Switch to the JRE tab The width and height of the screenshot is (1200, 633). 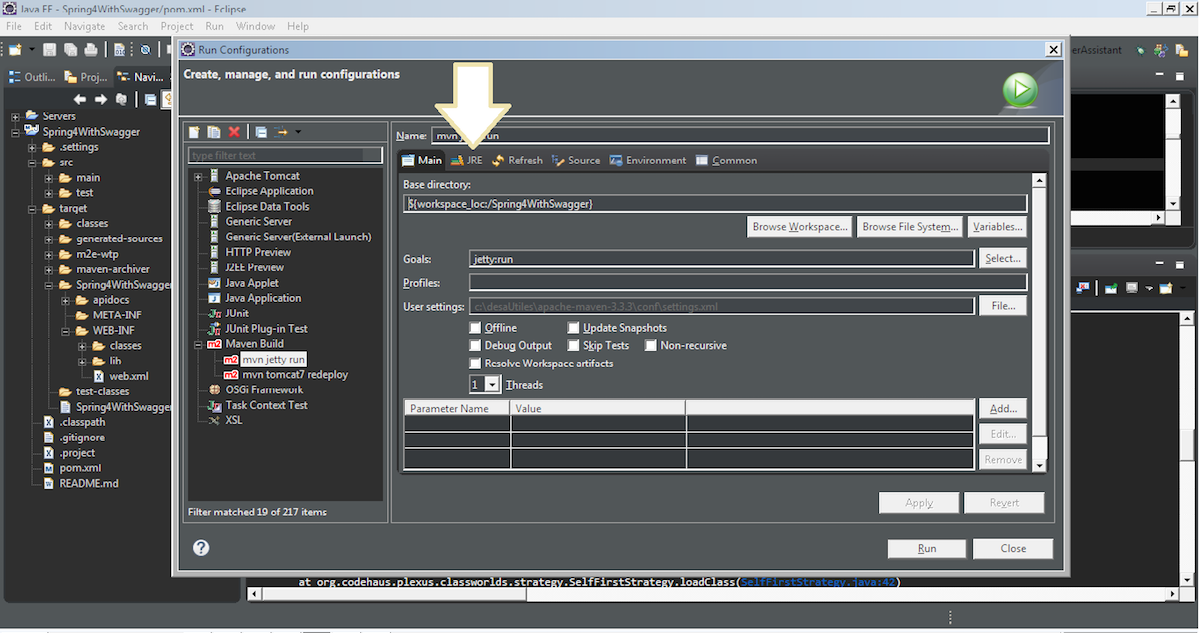(x=467, y=160)
